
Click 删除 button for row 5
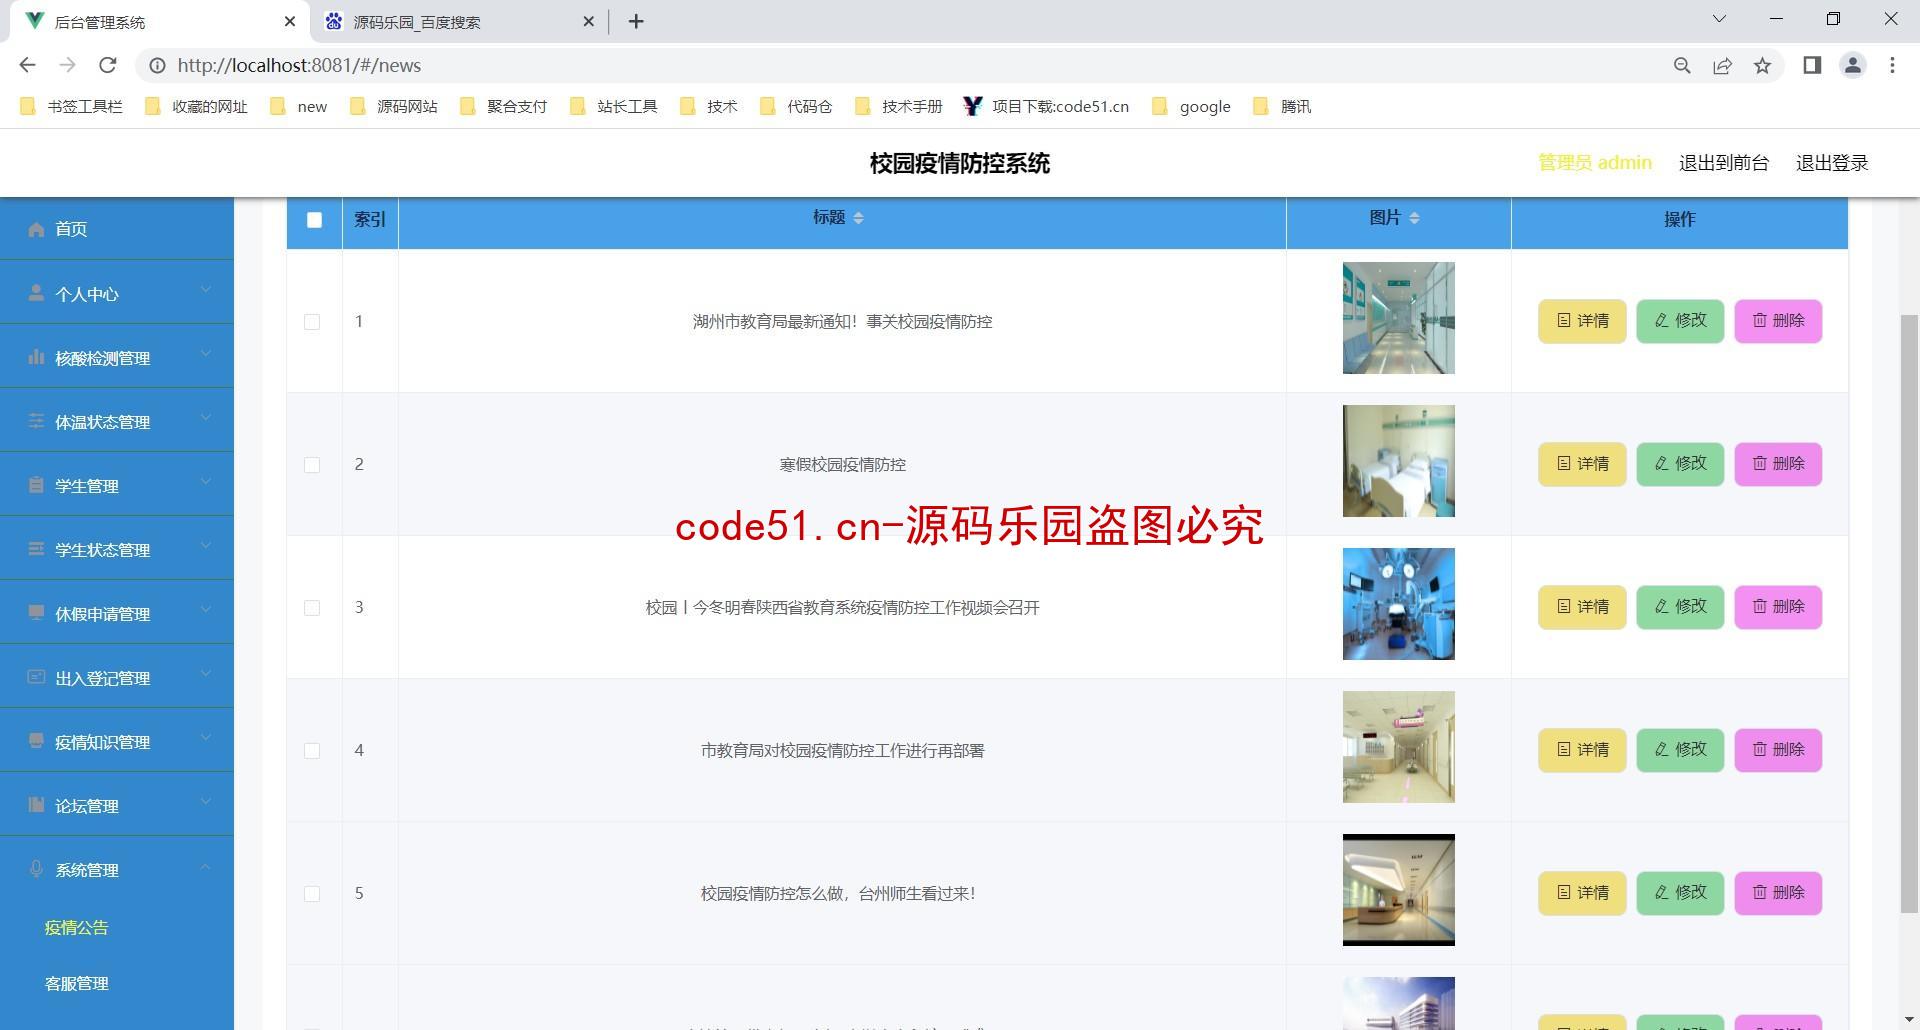coord(1778,893)
